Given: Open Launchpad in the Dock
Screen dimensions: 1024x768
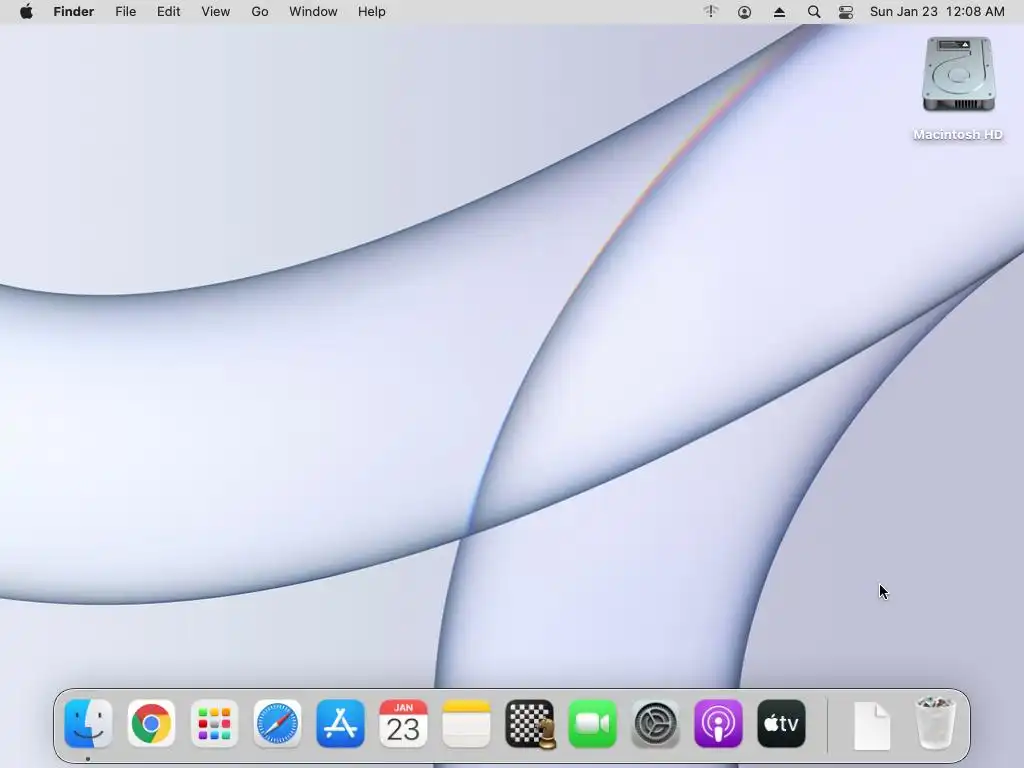Looking at the screenshot, I should coord(214,724).
